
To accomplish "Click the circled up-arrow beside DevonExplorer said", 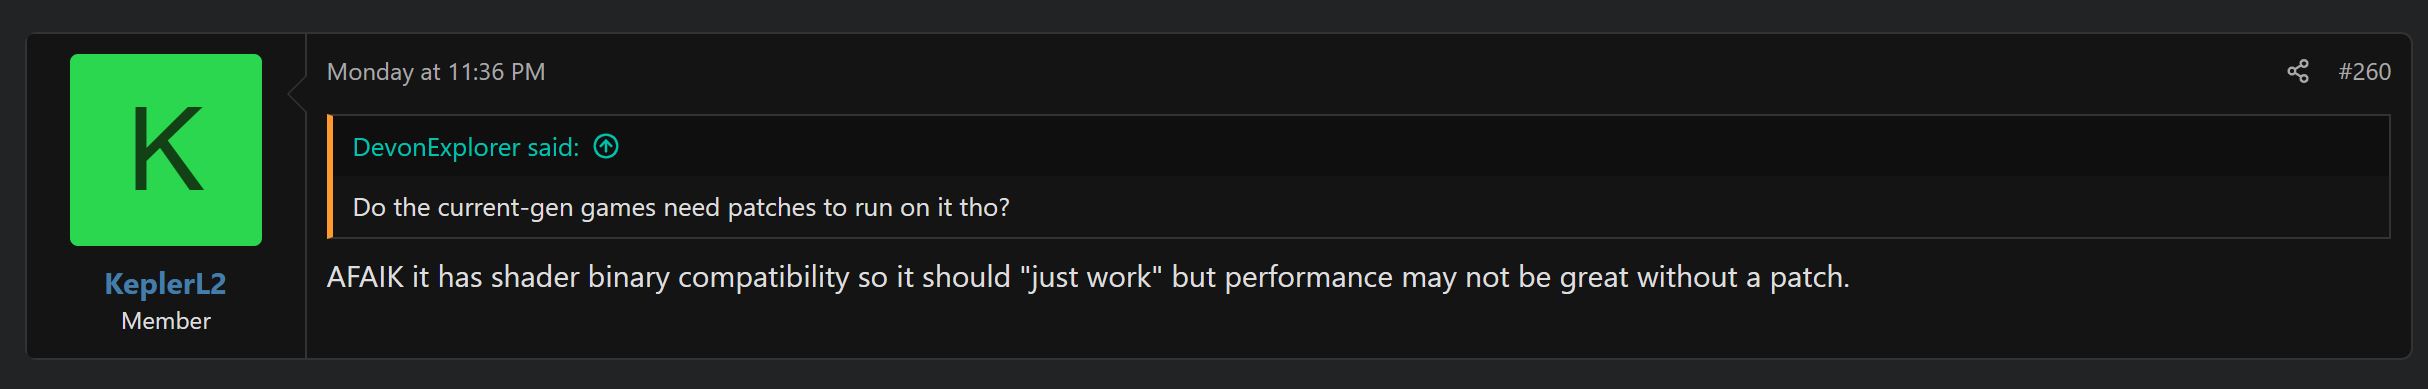I will click(x=606, y=147).
